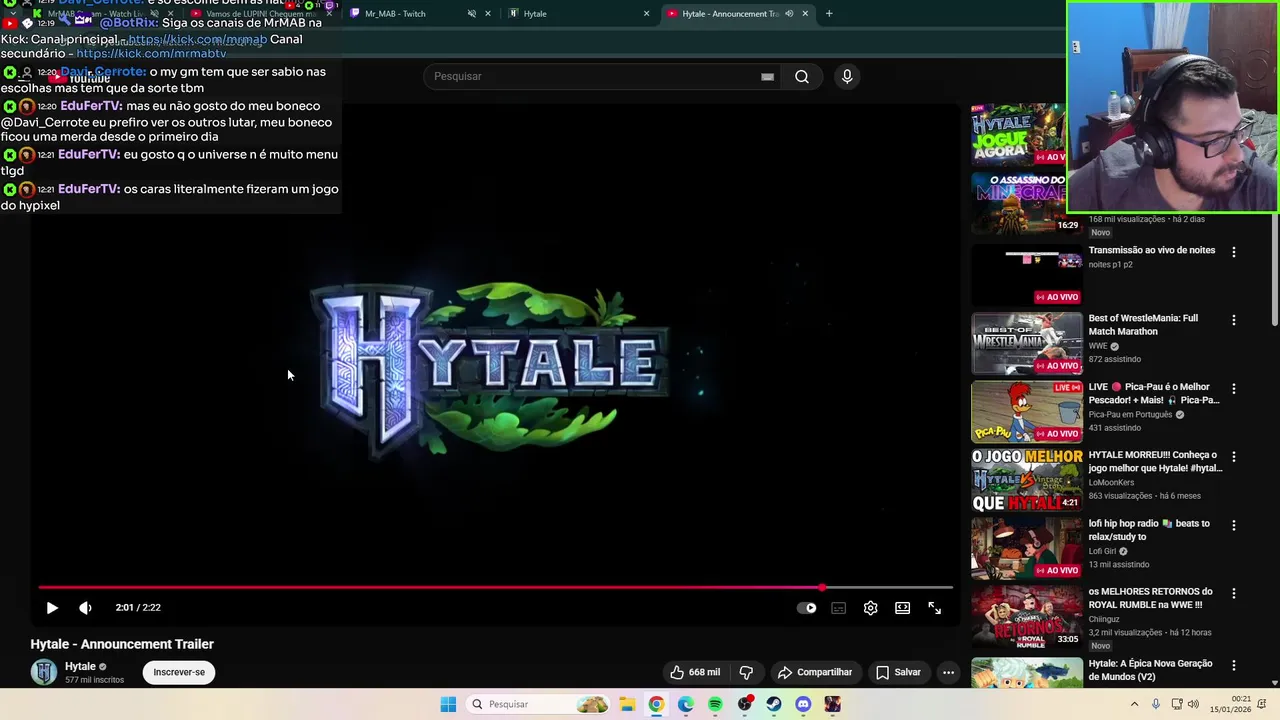
Task: Open the Hytale channel name link
Action: pyautogui.click(x=80, y=666)
